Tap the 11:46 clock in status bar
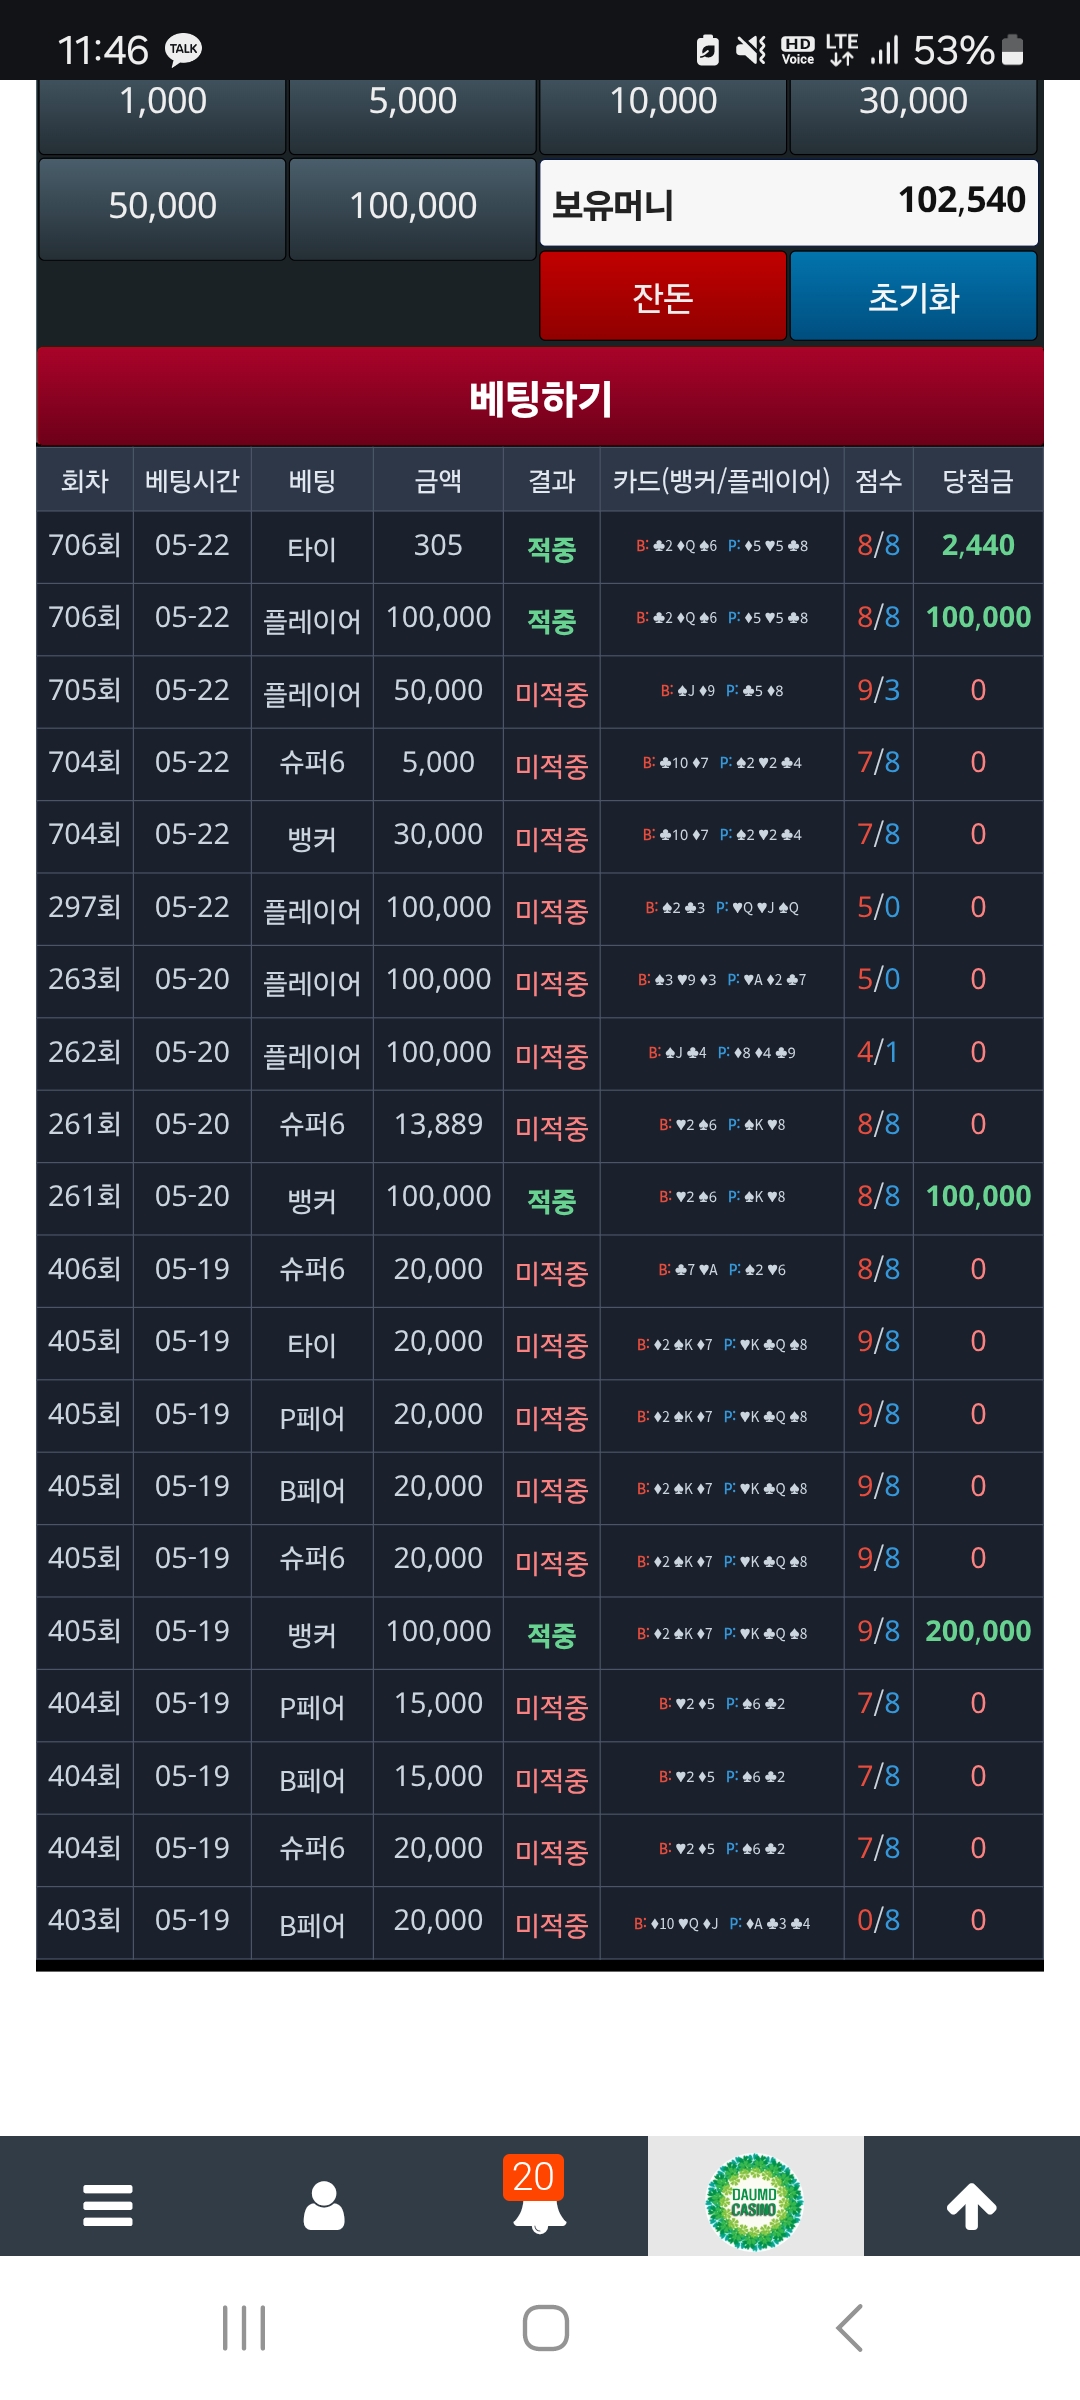Screen dimensions: 1080x2400 (x=103, y=50)
